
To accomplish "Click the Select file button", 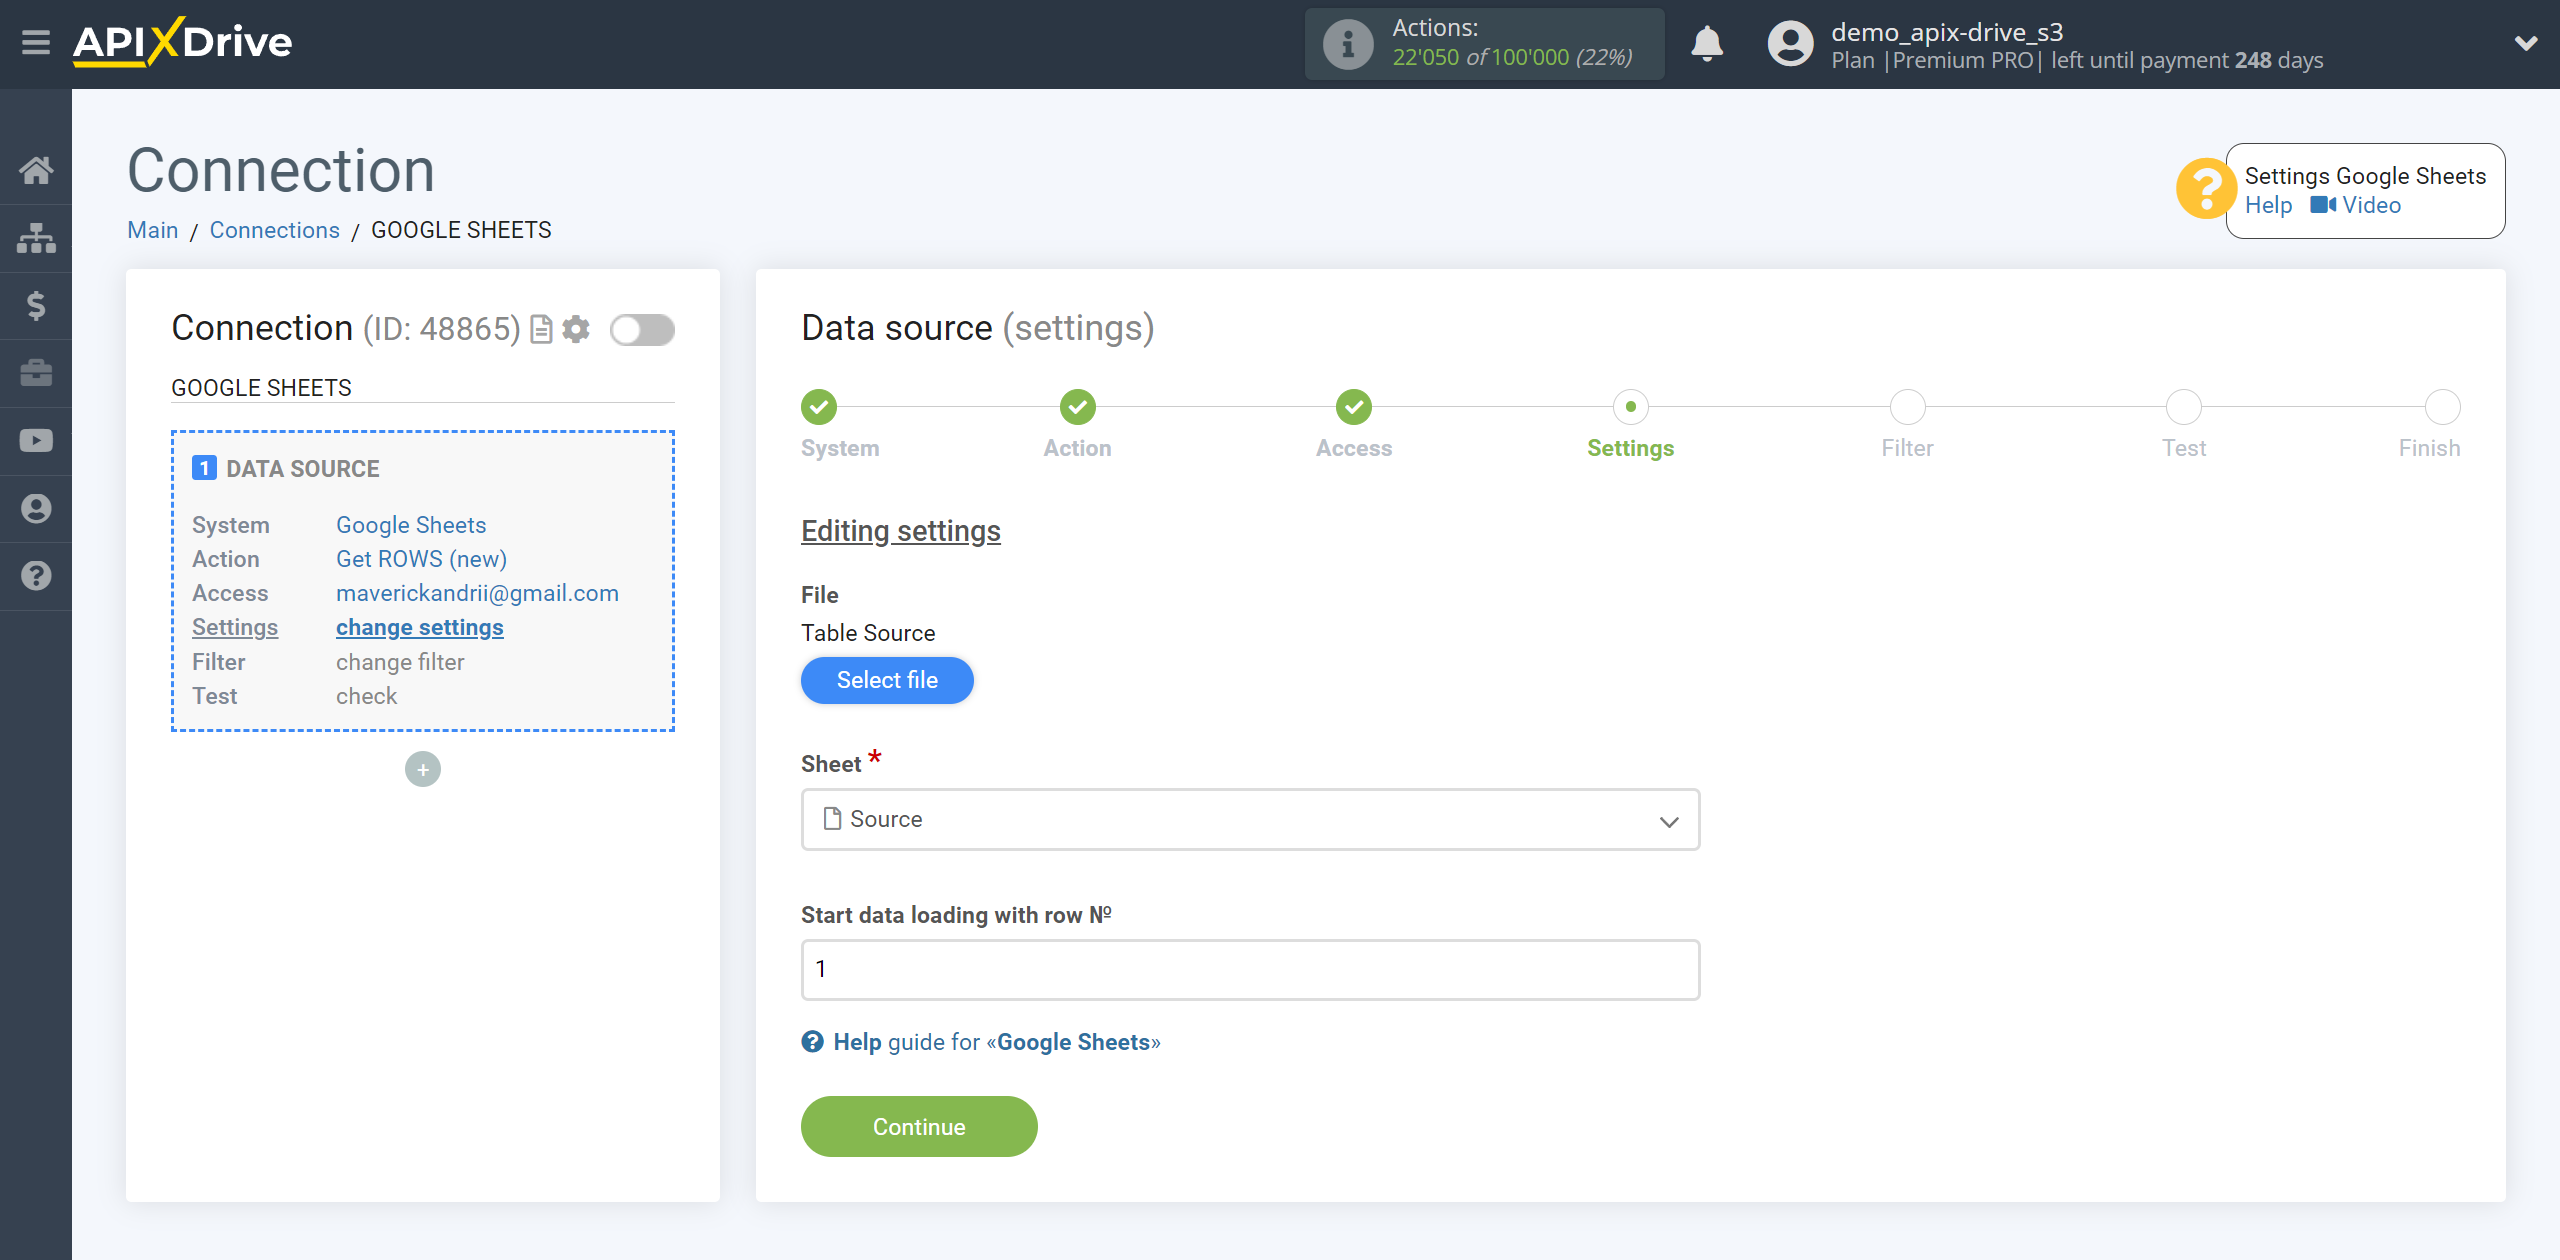I will tap(887, 681).
